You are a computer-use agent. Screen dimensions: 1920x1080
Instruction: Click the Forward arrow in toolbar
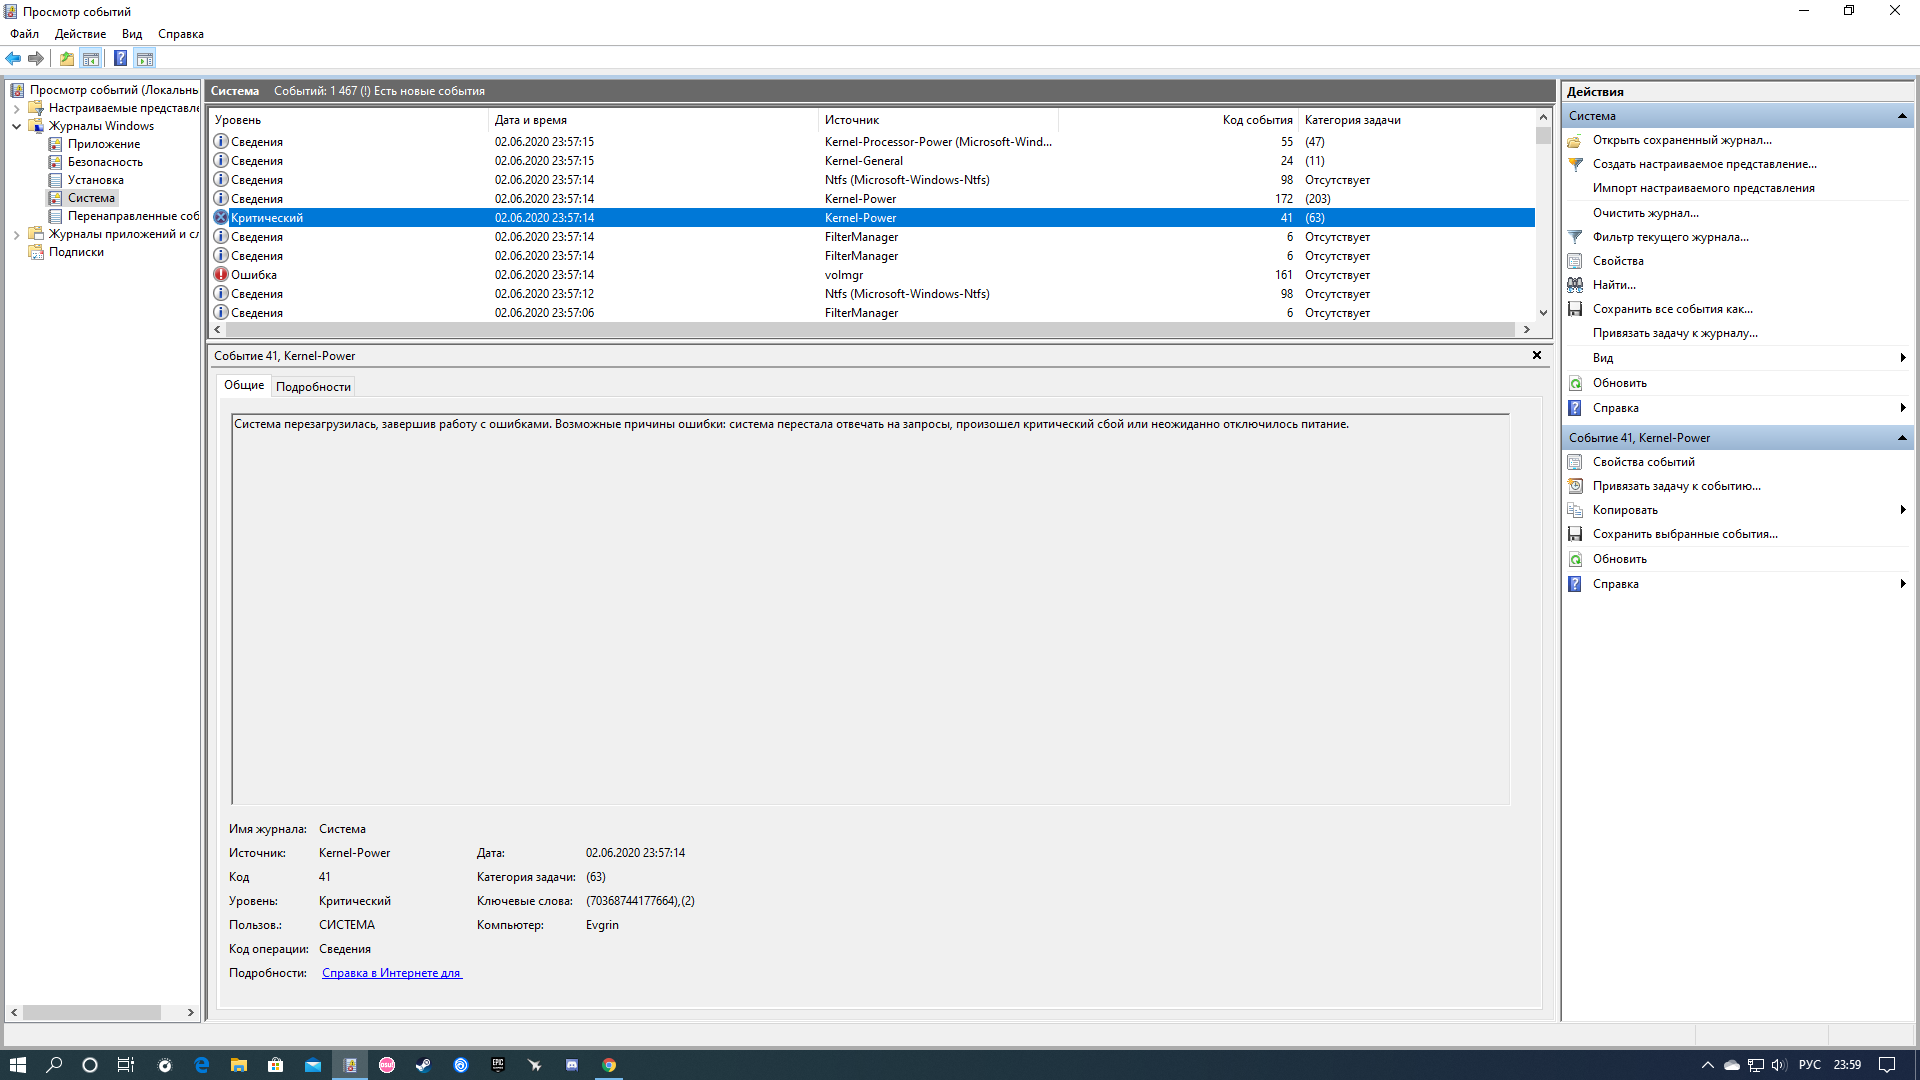click(x=36, y=58)
